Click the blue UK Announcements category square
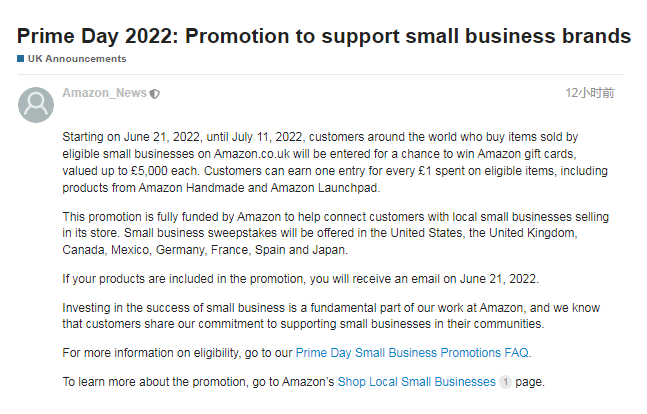This screenshot has width=647, height=414. pyautogui.click(x=20, y=59)
